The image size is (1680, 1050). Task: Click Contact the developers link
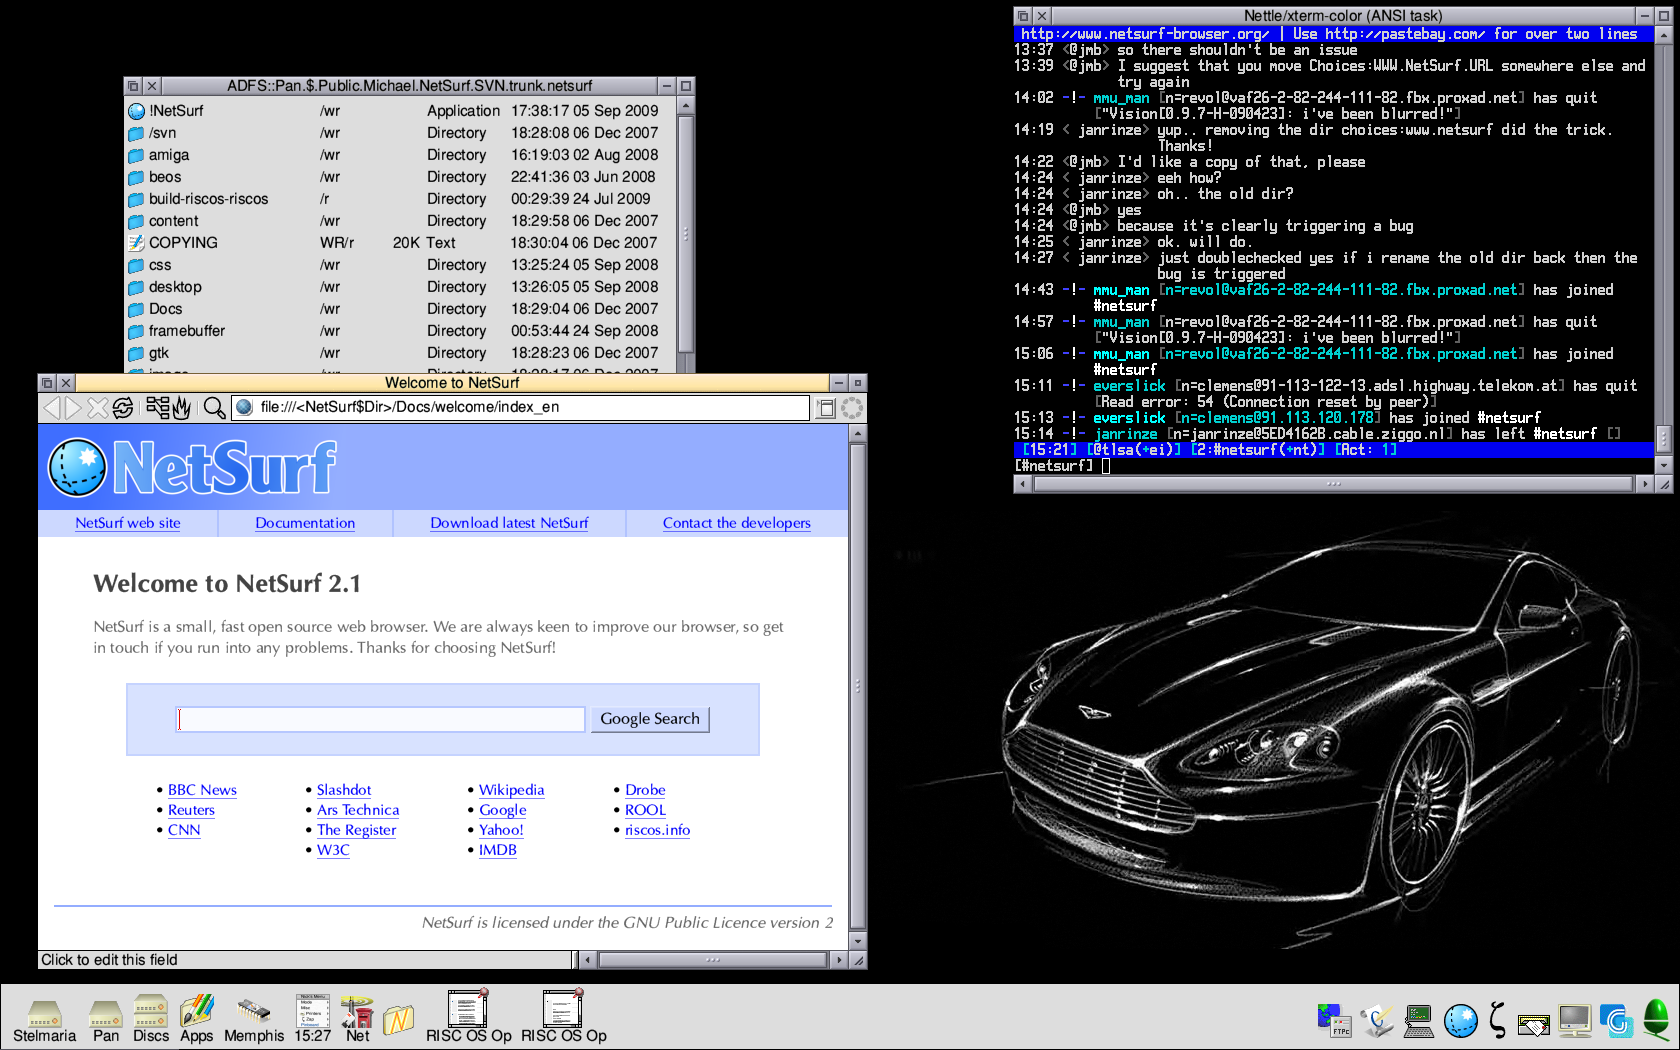coord(737,523)
